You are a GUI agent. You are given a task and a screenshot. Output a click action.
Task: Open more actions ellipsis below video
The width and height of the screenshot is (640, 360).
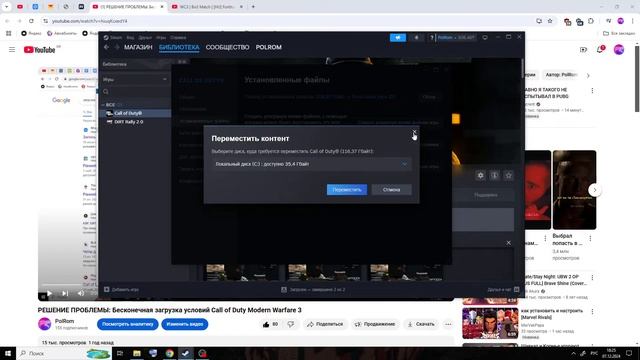[x=448, y=324]
